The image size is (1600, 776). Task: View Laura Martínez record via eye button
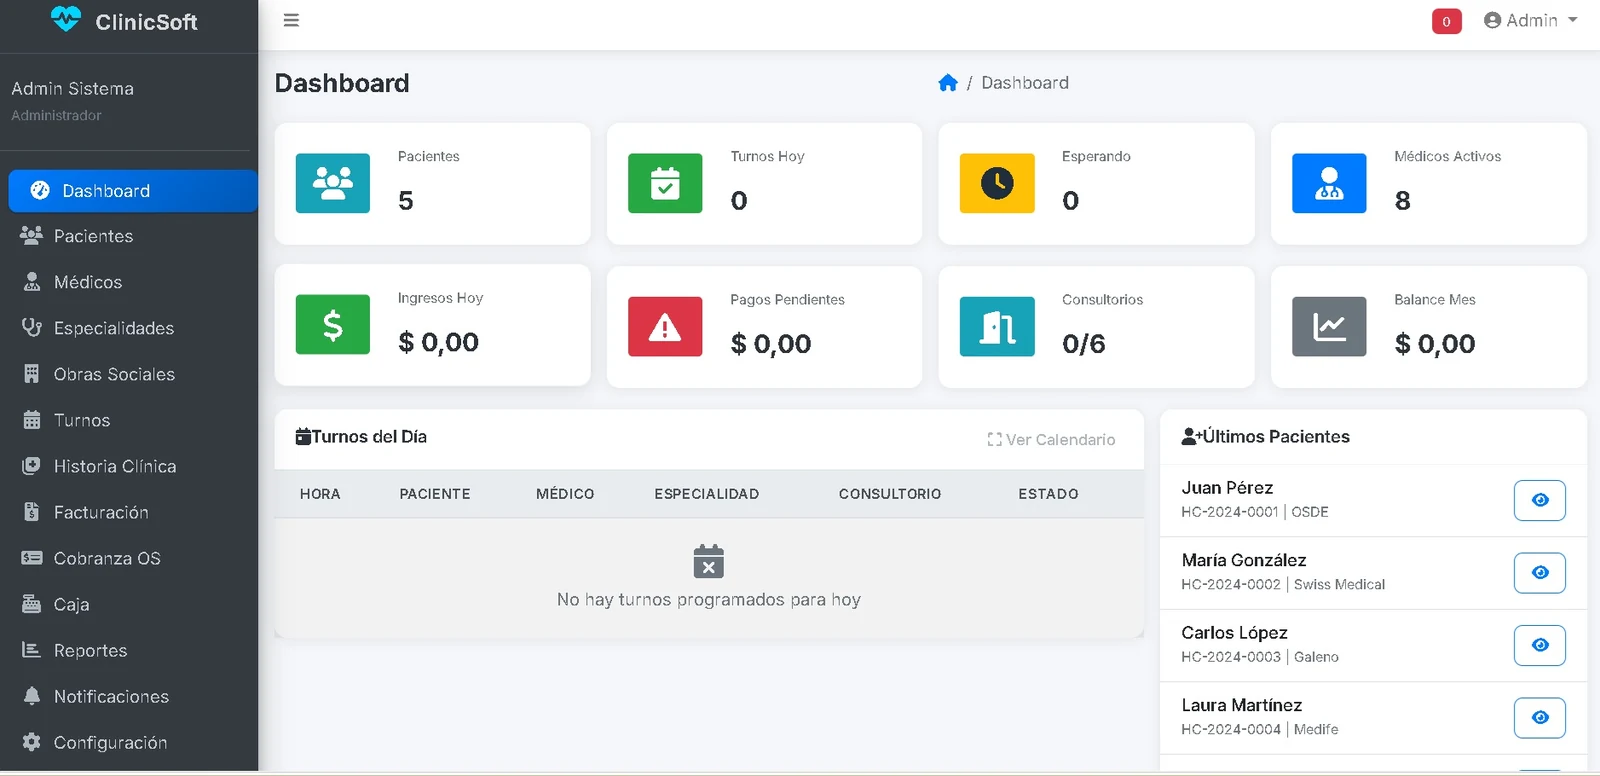(x=1540, y=717)
